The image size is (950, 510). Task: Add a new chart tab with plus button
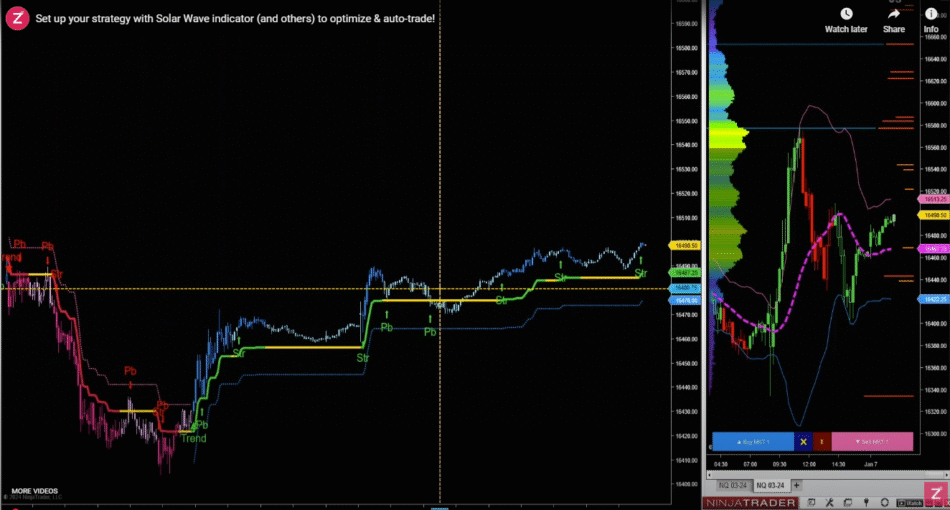click(x=797, y=485)
